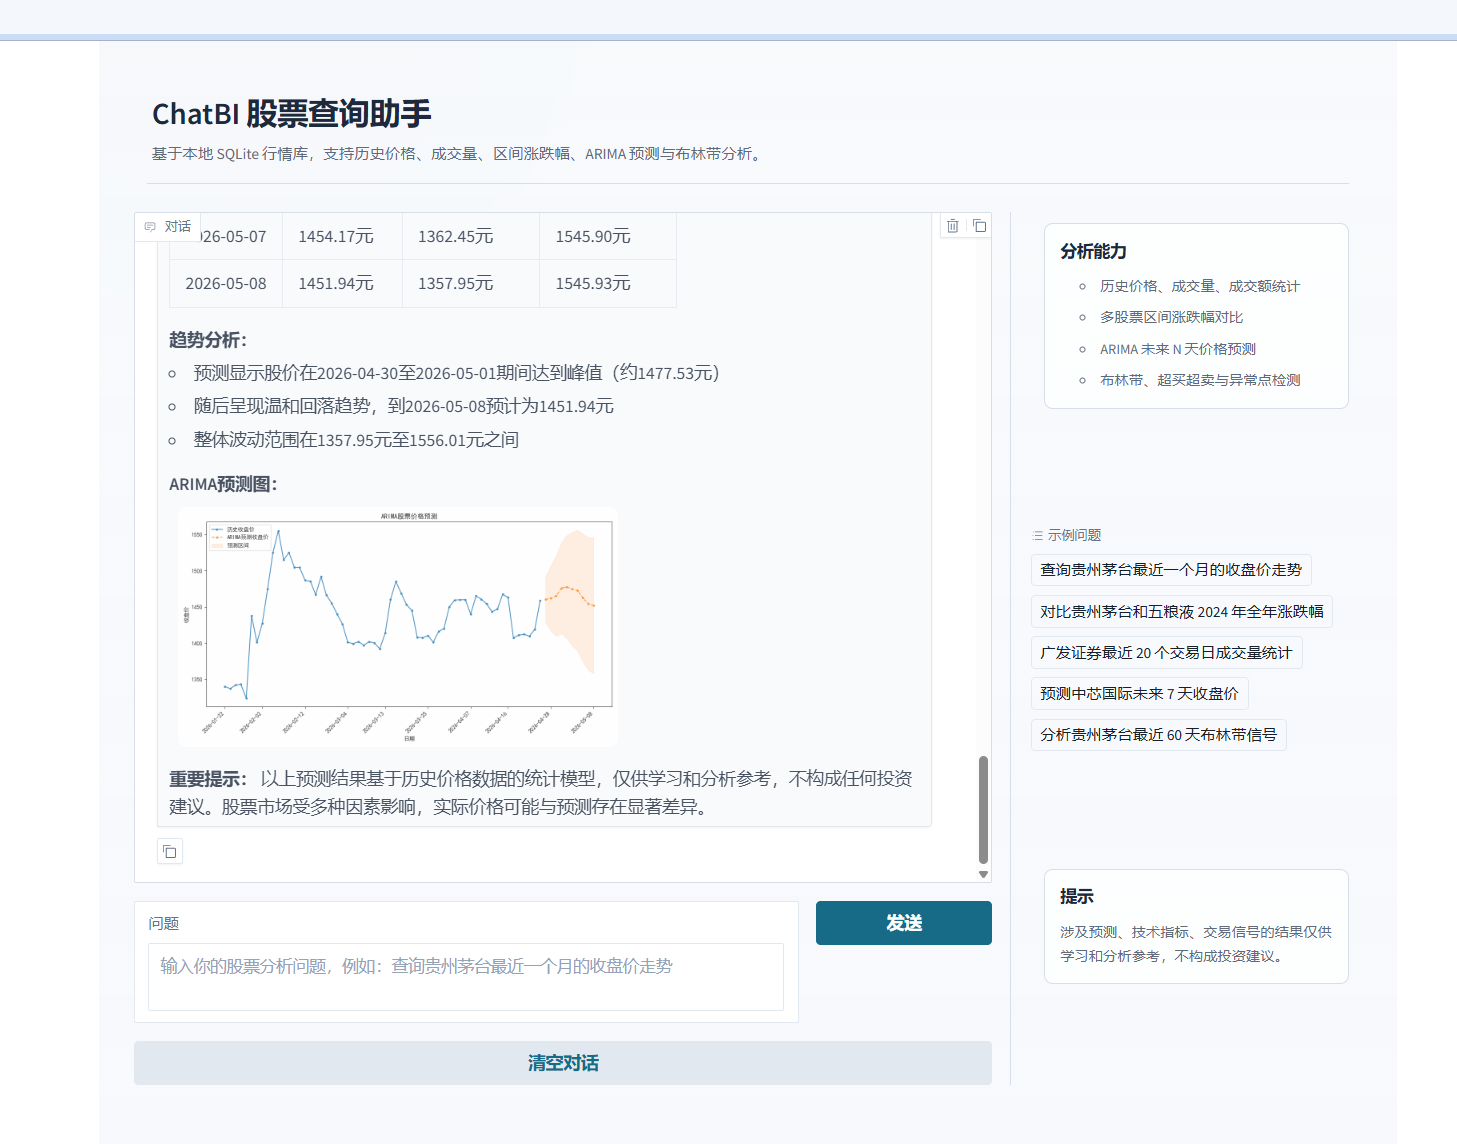Click table cell 1357.95元
This screenshot has height=1144, width=1457.
pos(470,284)
